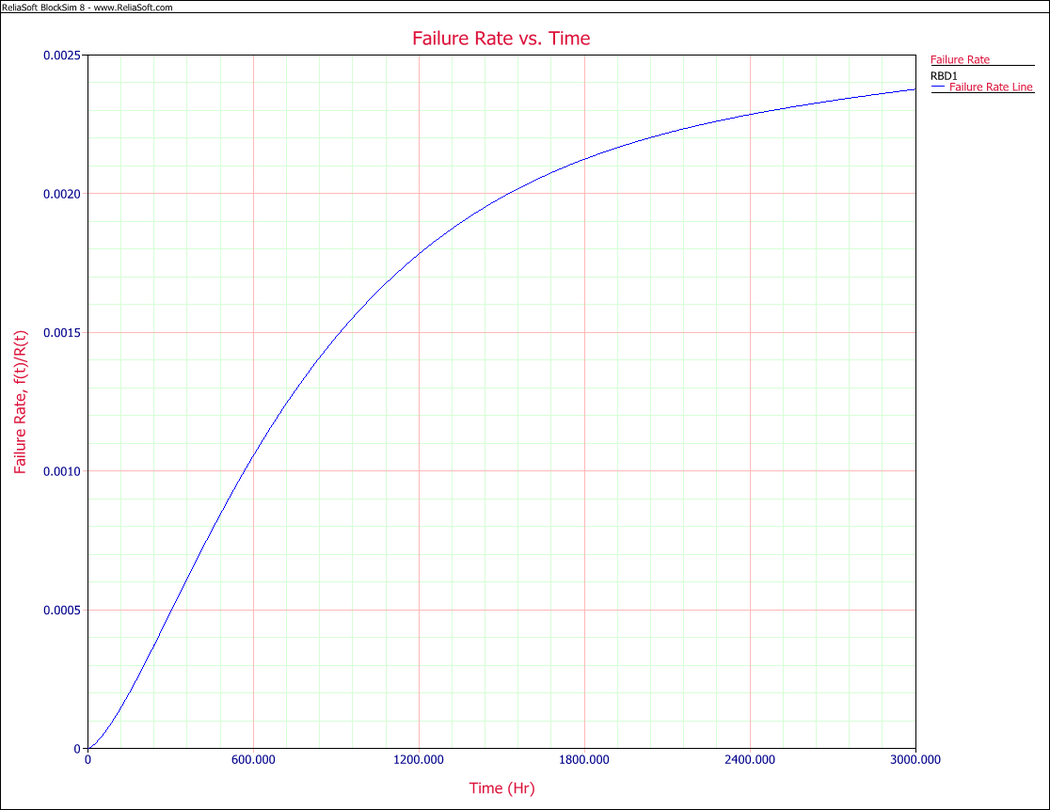This screenshot has width=1050, height=810.
Task: Click the 'Failure Rate vs. Time' plot title
Action: 501,39
